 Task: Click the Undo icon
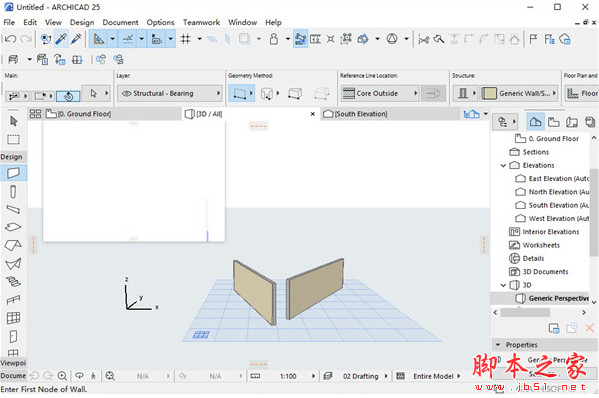coord(10,39)
